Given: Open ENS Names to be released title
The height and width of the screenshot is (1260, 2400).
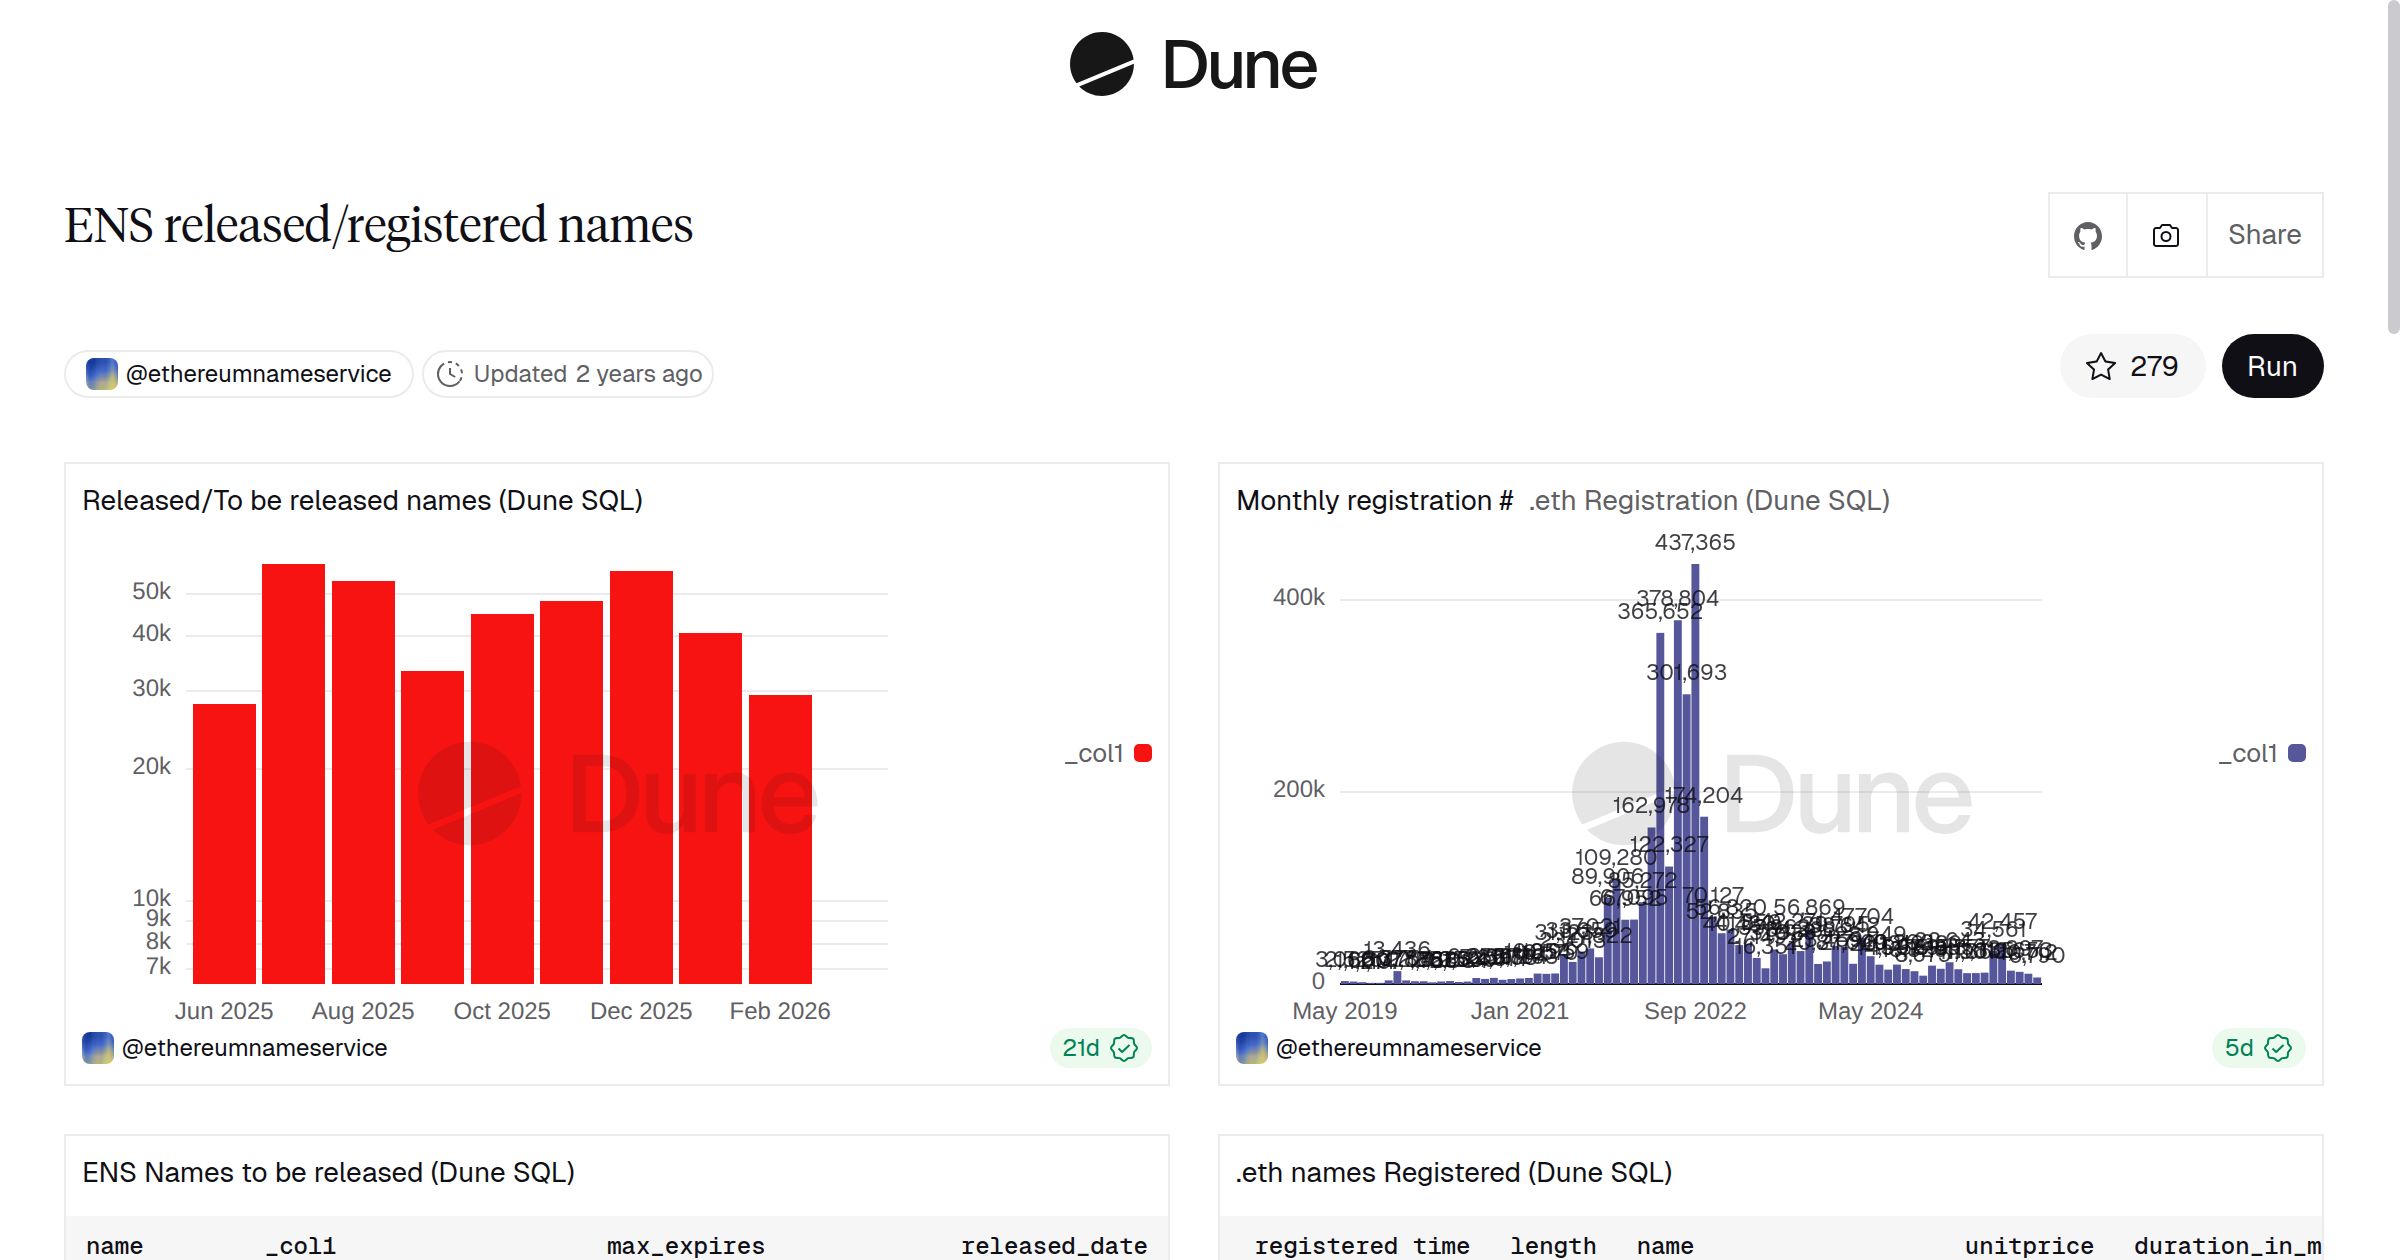Looking at the screenshot, I should (x=328, y=1173).
